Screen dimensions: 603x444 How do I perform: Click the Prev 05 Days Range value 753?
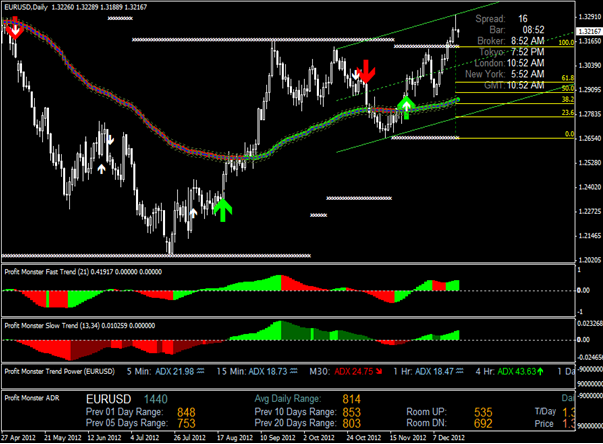(x=186, y=423)
